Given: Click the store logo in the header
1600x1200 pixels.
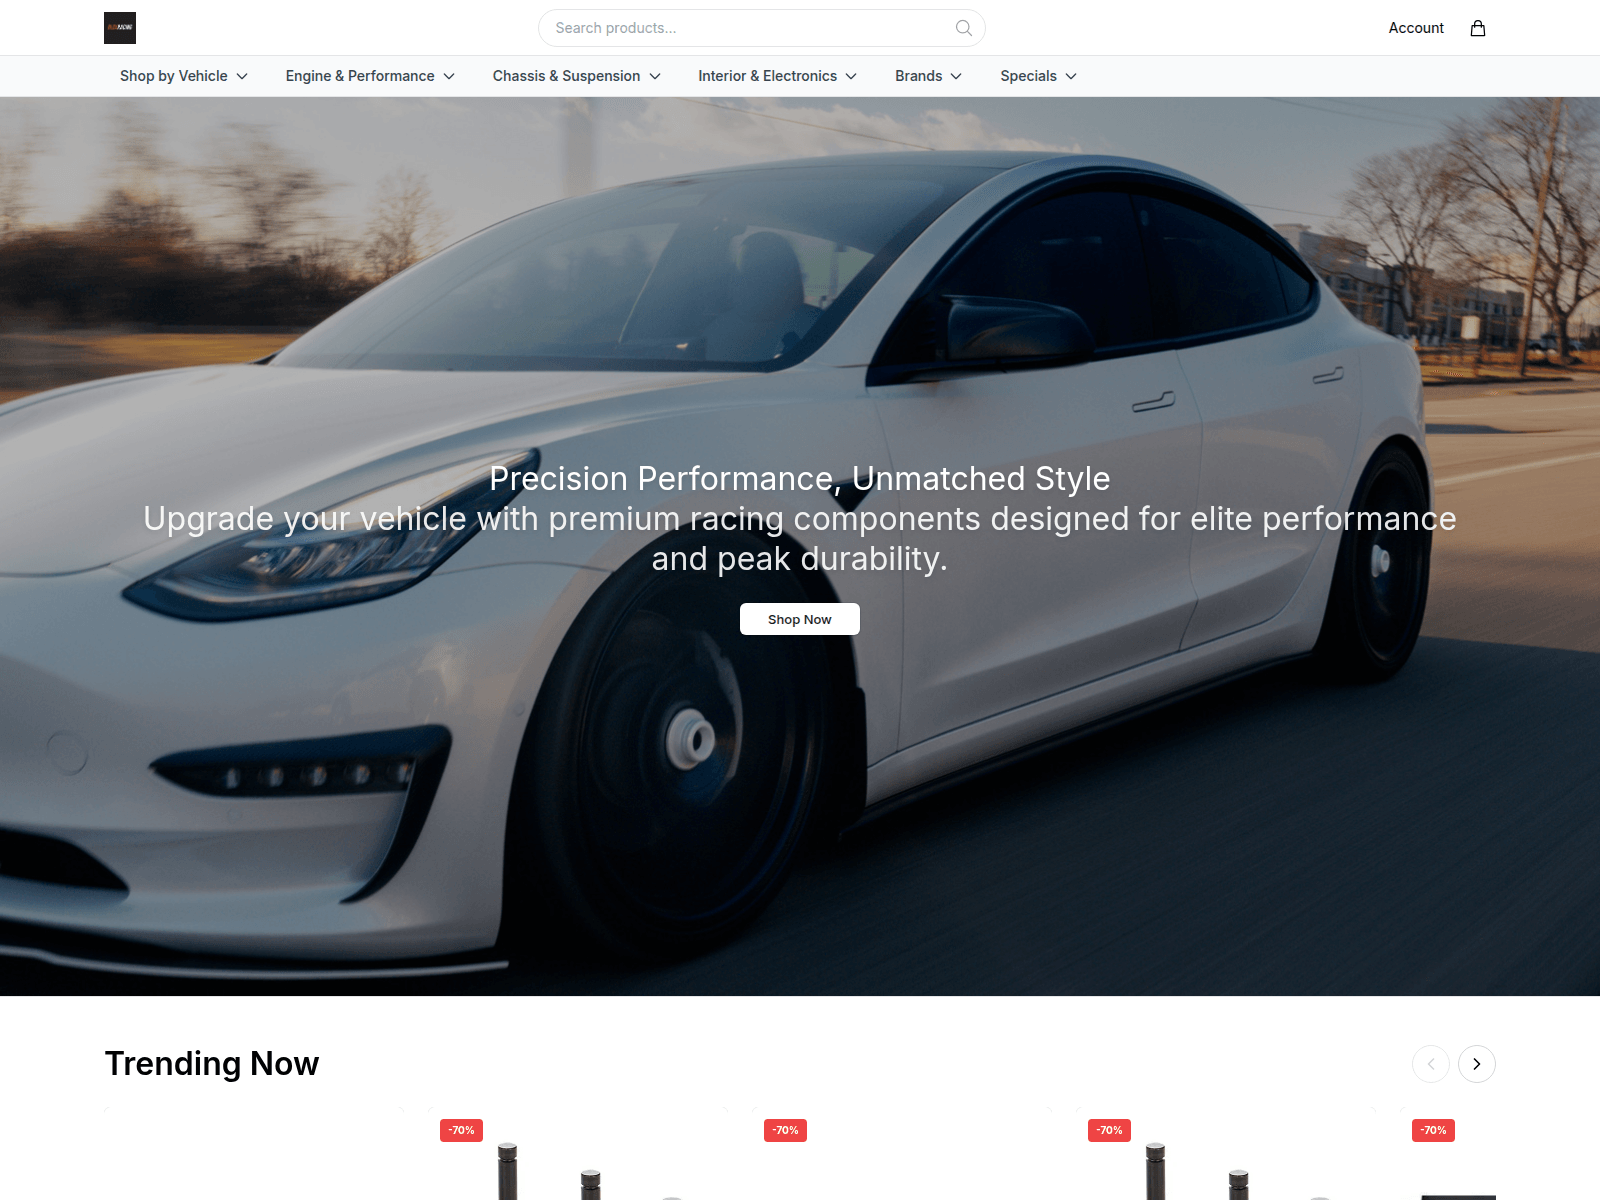Looking at the screenshot, I should coord(120,28).
